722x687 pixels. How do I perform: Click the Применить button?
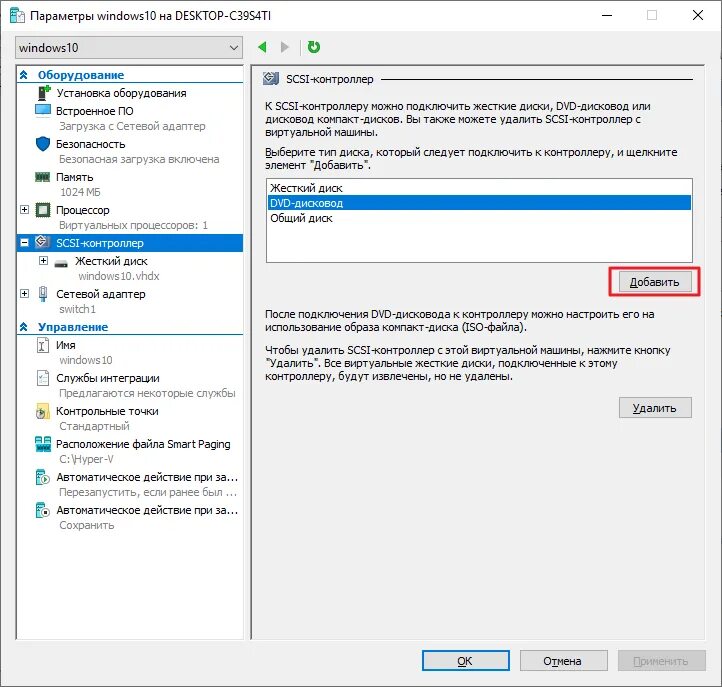click(x=661, y=661)
